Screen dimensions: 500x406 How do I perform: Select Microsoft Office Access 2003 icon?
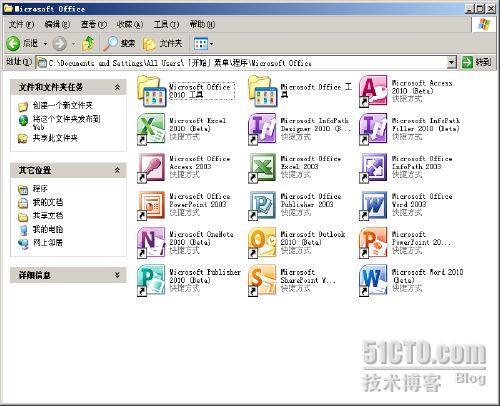(151, 167)
